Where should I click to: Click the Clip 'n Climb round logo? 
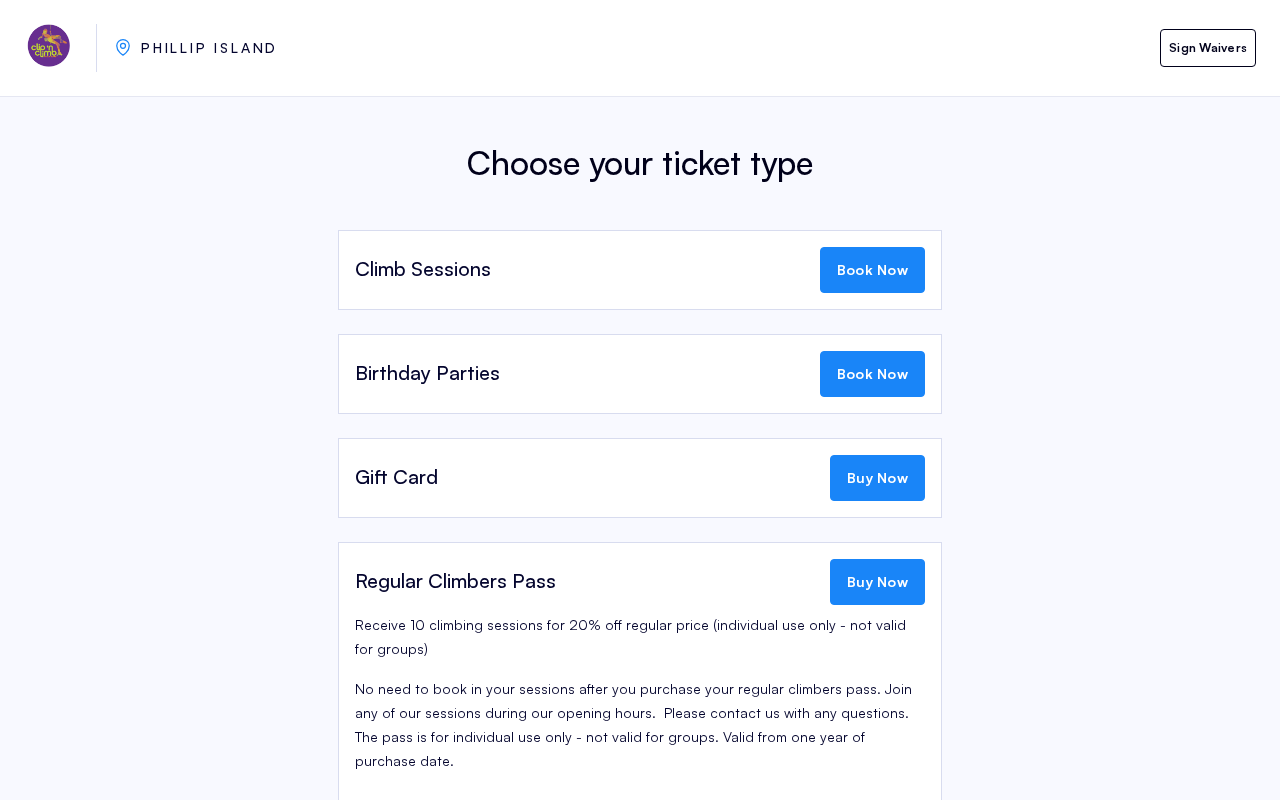pyautogui.click(x=49, y=46)
